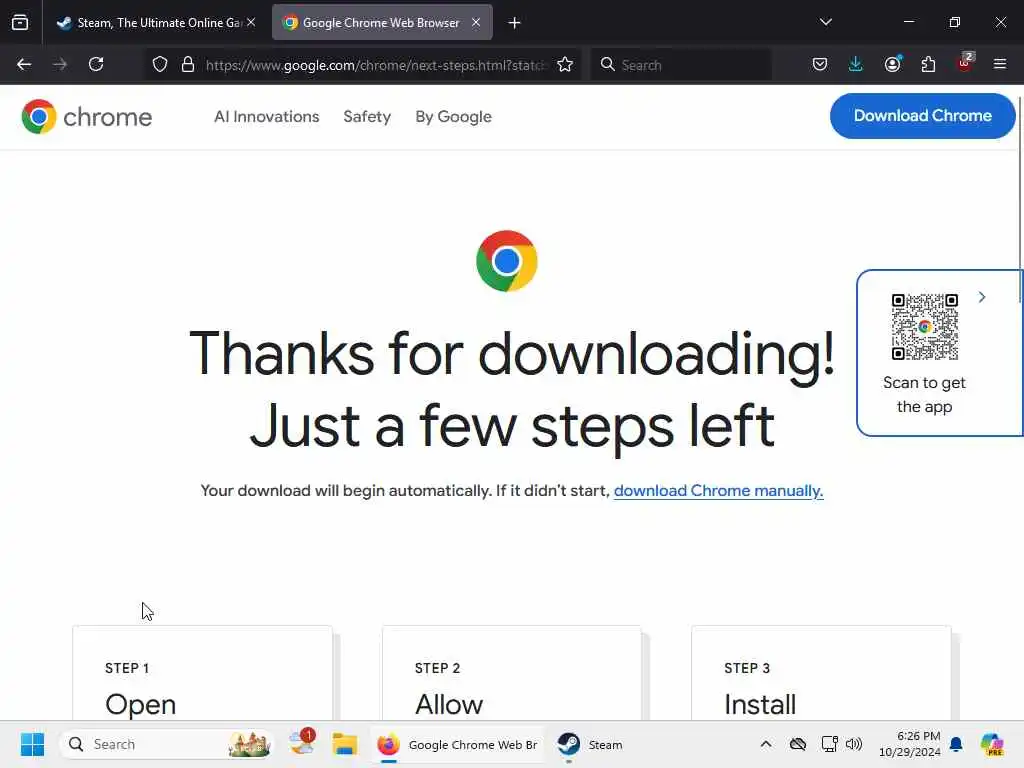Open the Firefox account icon
This screenshot has height=768, width=1024.
click(x=893, y=64)
